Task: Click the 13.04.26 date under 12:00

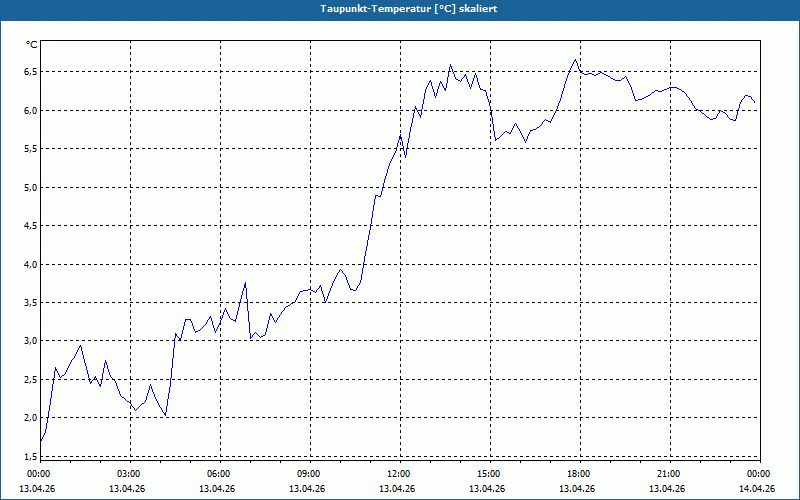Action: 397,489
